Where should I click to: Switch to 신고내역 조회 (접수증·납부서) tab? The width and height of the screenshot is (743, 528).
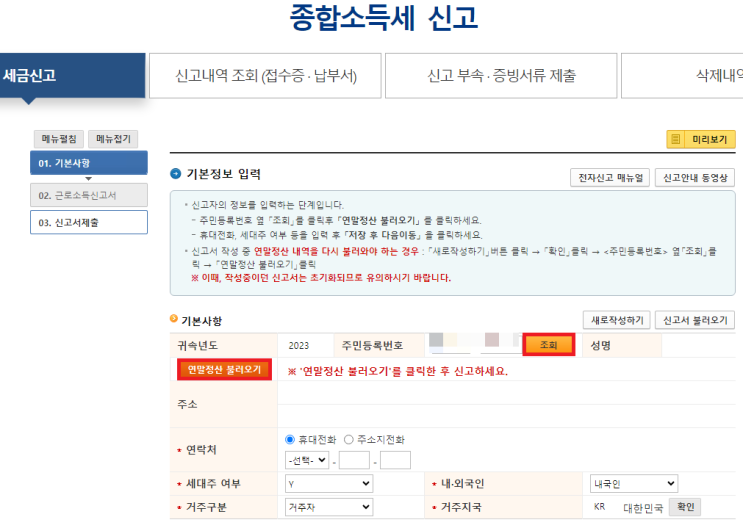point(265,76)
